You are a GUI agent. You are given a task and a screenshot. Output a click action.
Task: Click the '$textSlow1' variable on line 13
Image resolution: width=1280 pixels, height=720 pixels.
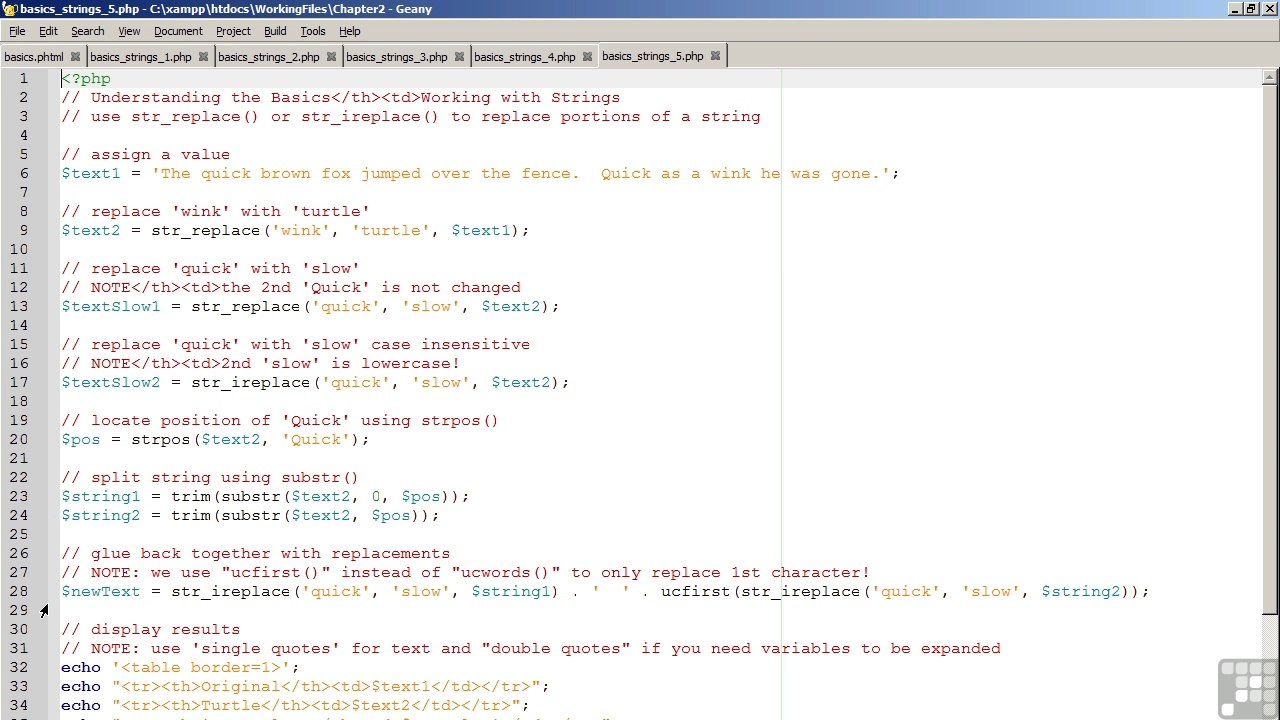(110, 307)
